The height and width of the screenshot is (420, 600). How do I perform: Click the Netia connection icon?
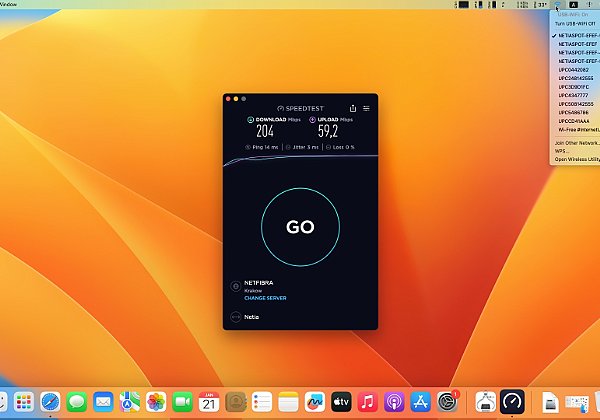236,317
